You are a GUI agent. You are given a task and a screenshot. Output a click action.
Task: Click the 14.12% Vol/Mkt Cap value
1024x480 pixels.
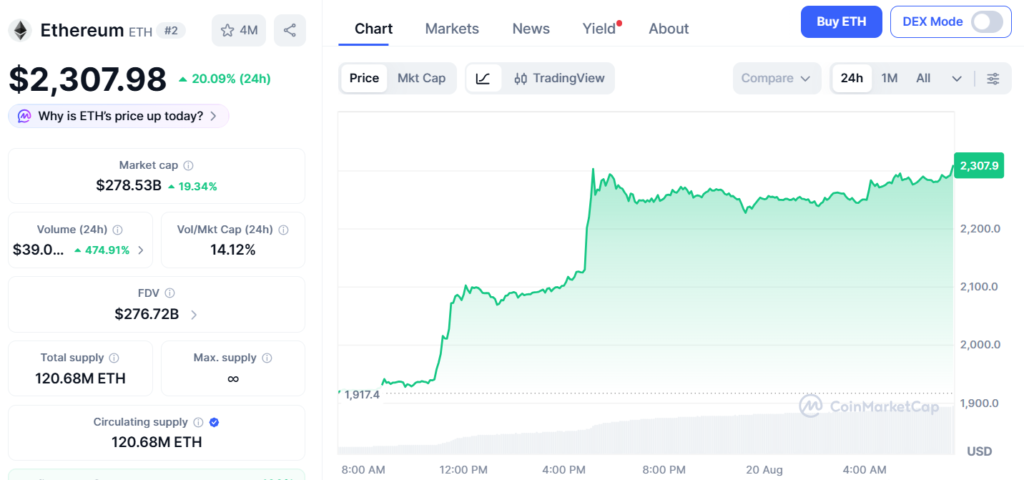tap(232, 249)
